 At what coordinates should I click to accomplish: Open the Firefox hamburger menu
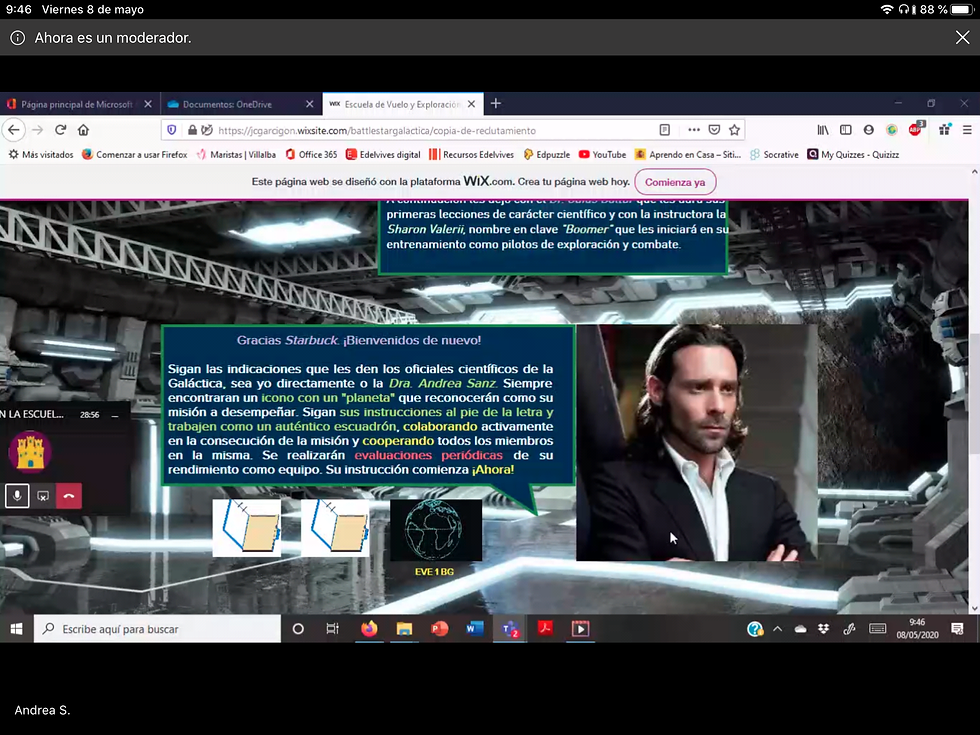[967, 130]
